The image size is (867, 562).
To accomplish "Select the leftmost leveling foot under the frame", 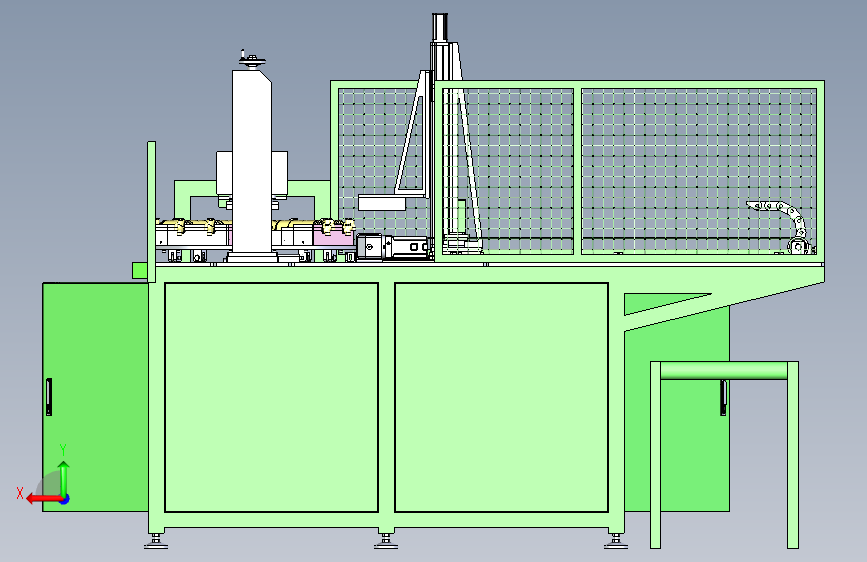I will [x=156, y=541].
